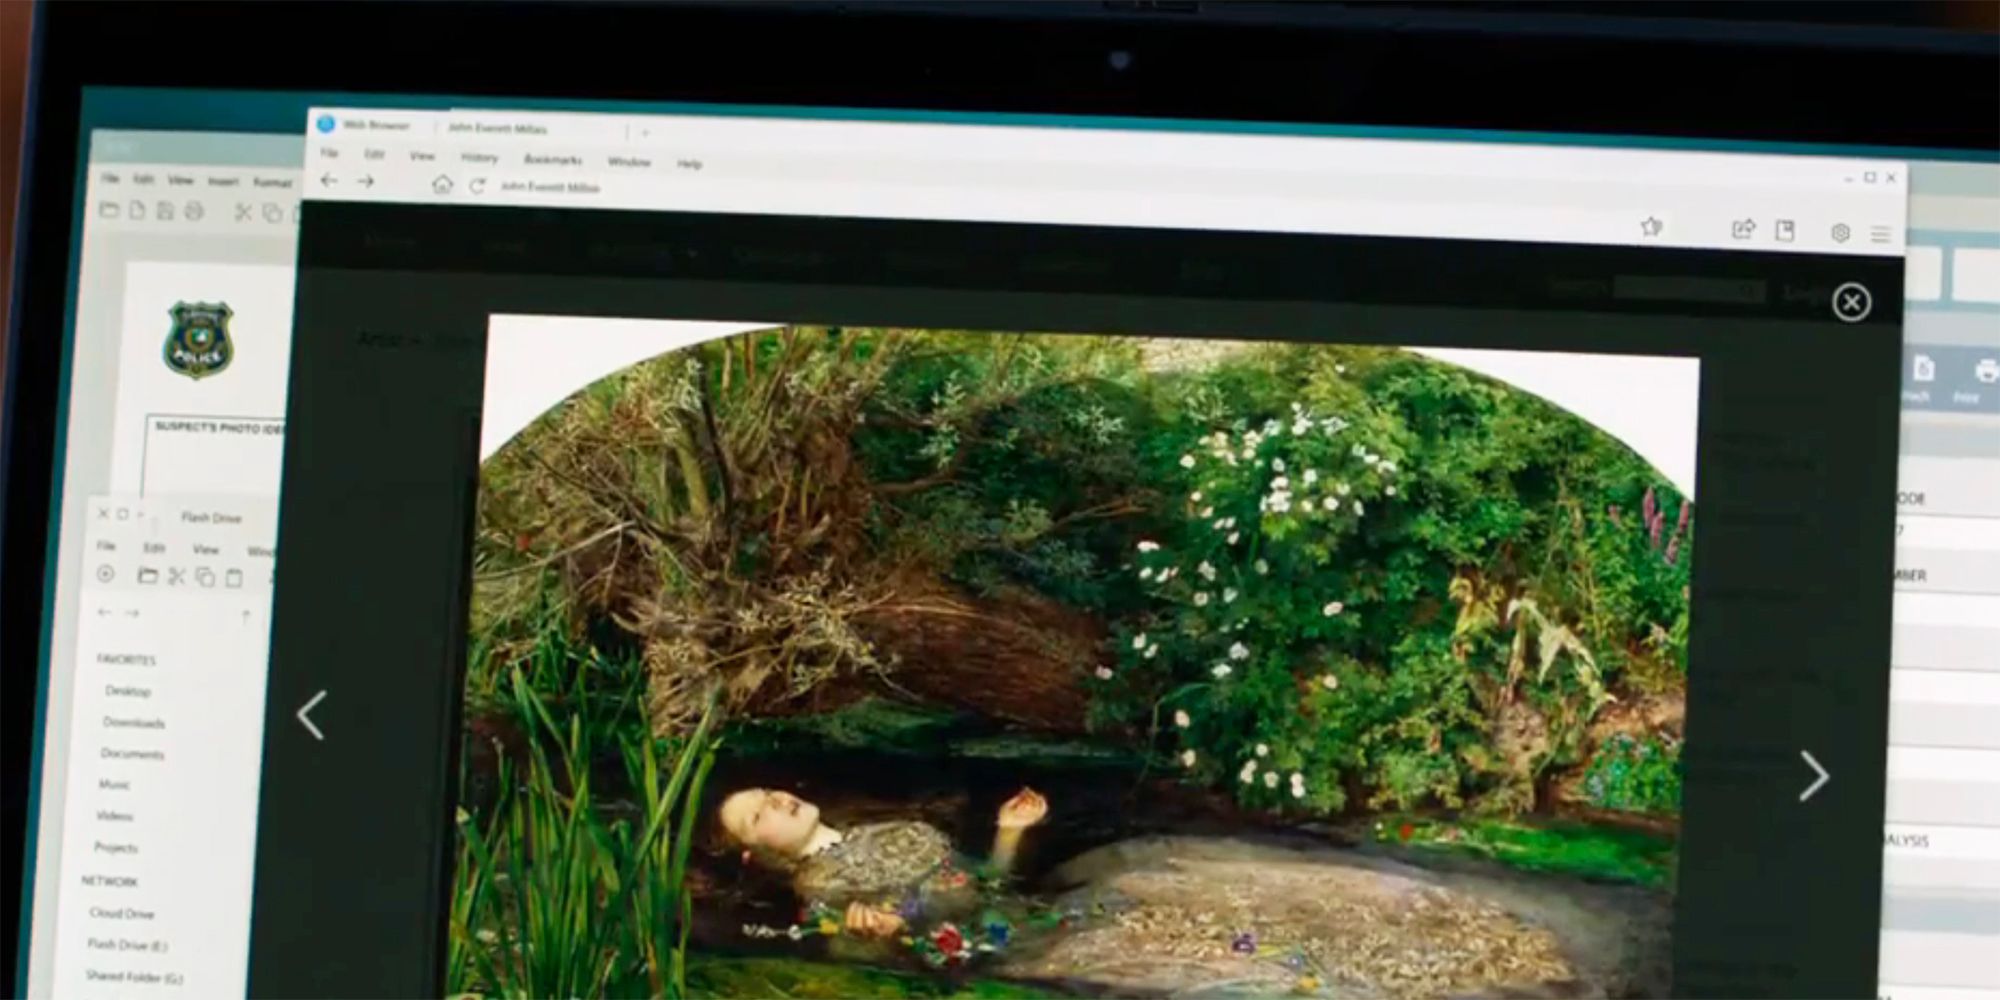Click the open folder icon in the document editor
Image resolution: width=2000 pixels, height=1000 pixels.
(x=109, y=210)
